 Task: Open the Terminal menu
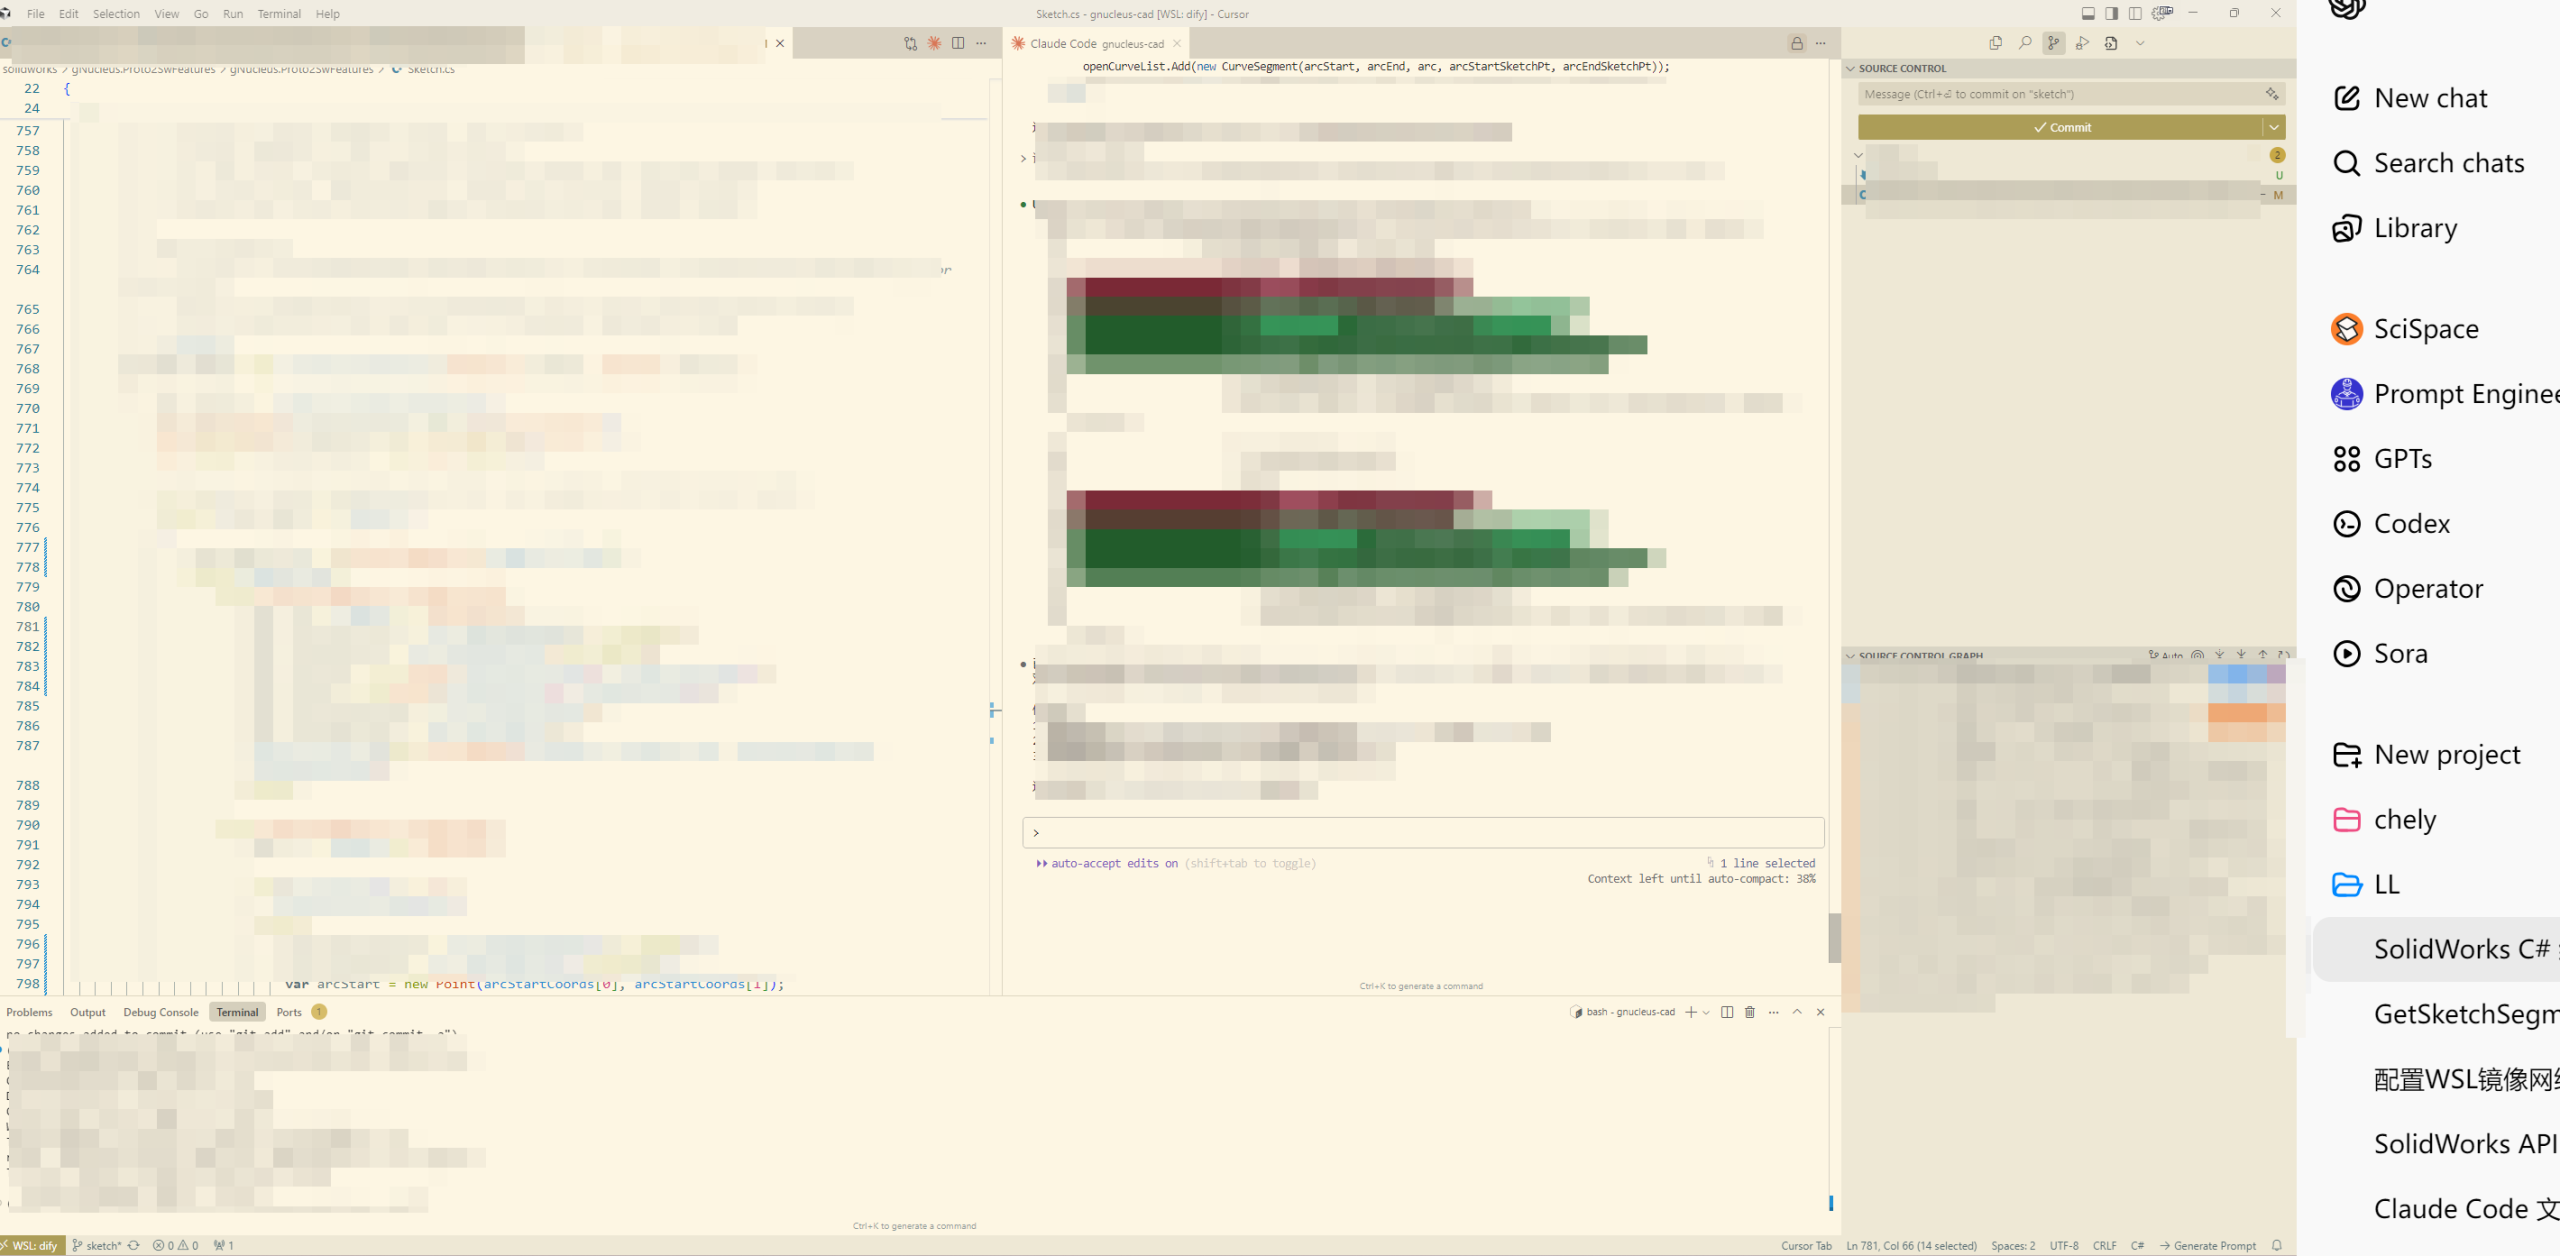point(279,14)
